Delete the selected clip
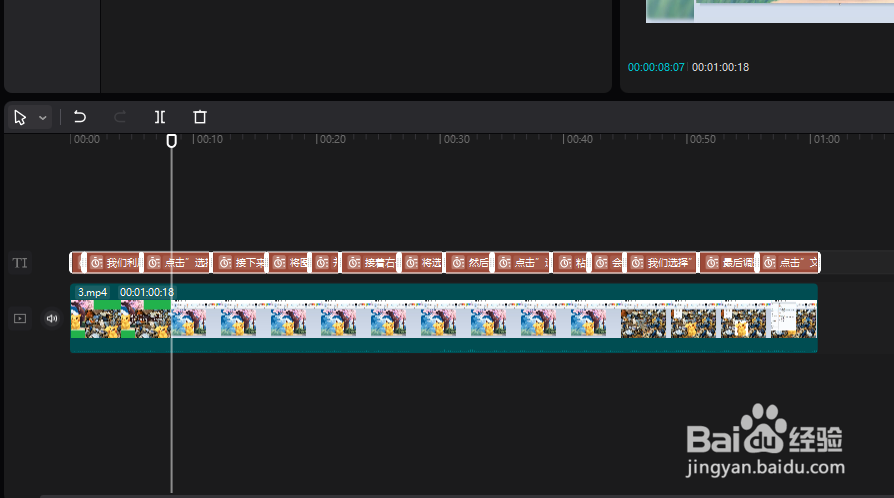This screenshot has height=498, width=894. (200, 117)
